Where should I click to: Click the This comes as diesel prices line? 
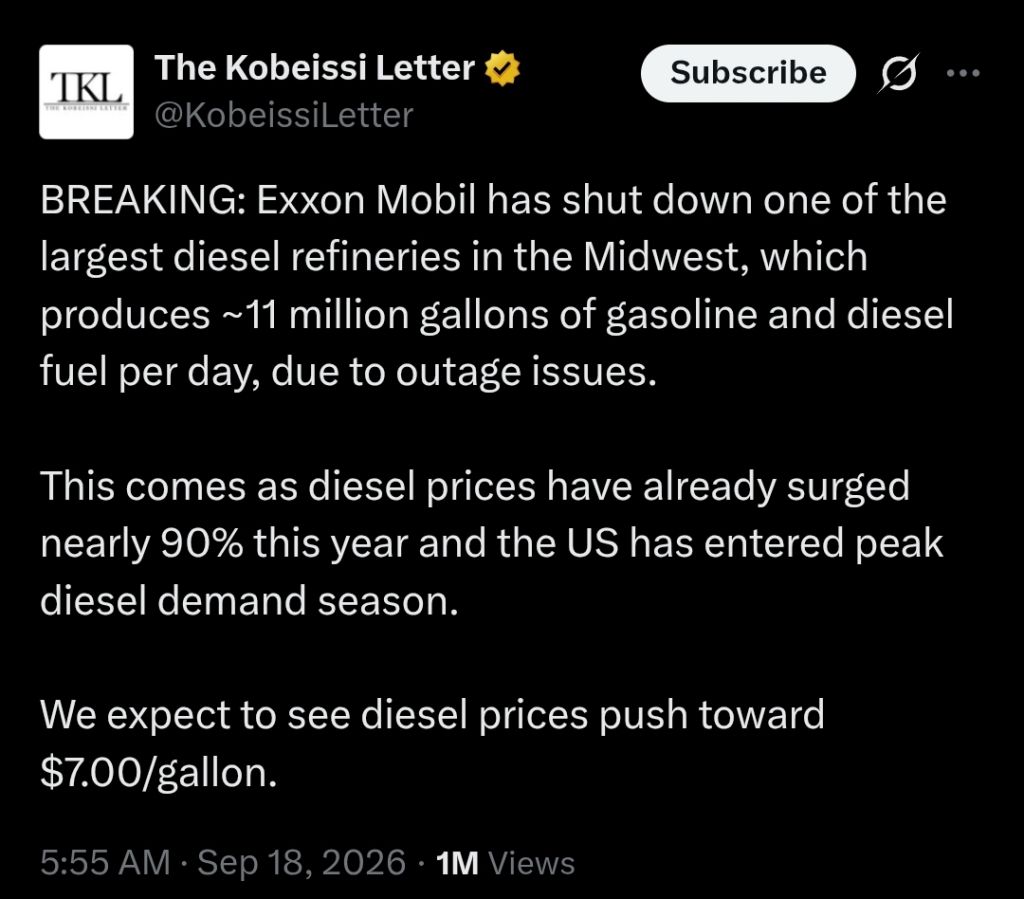tap(475, 486)
